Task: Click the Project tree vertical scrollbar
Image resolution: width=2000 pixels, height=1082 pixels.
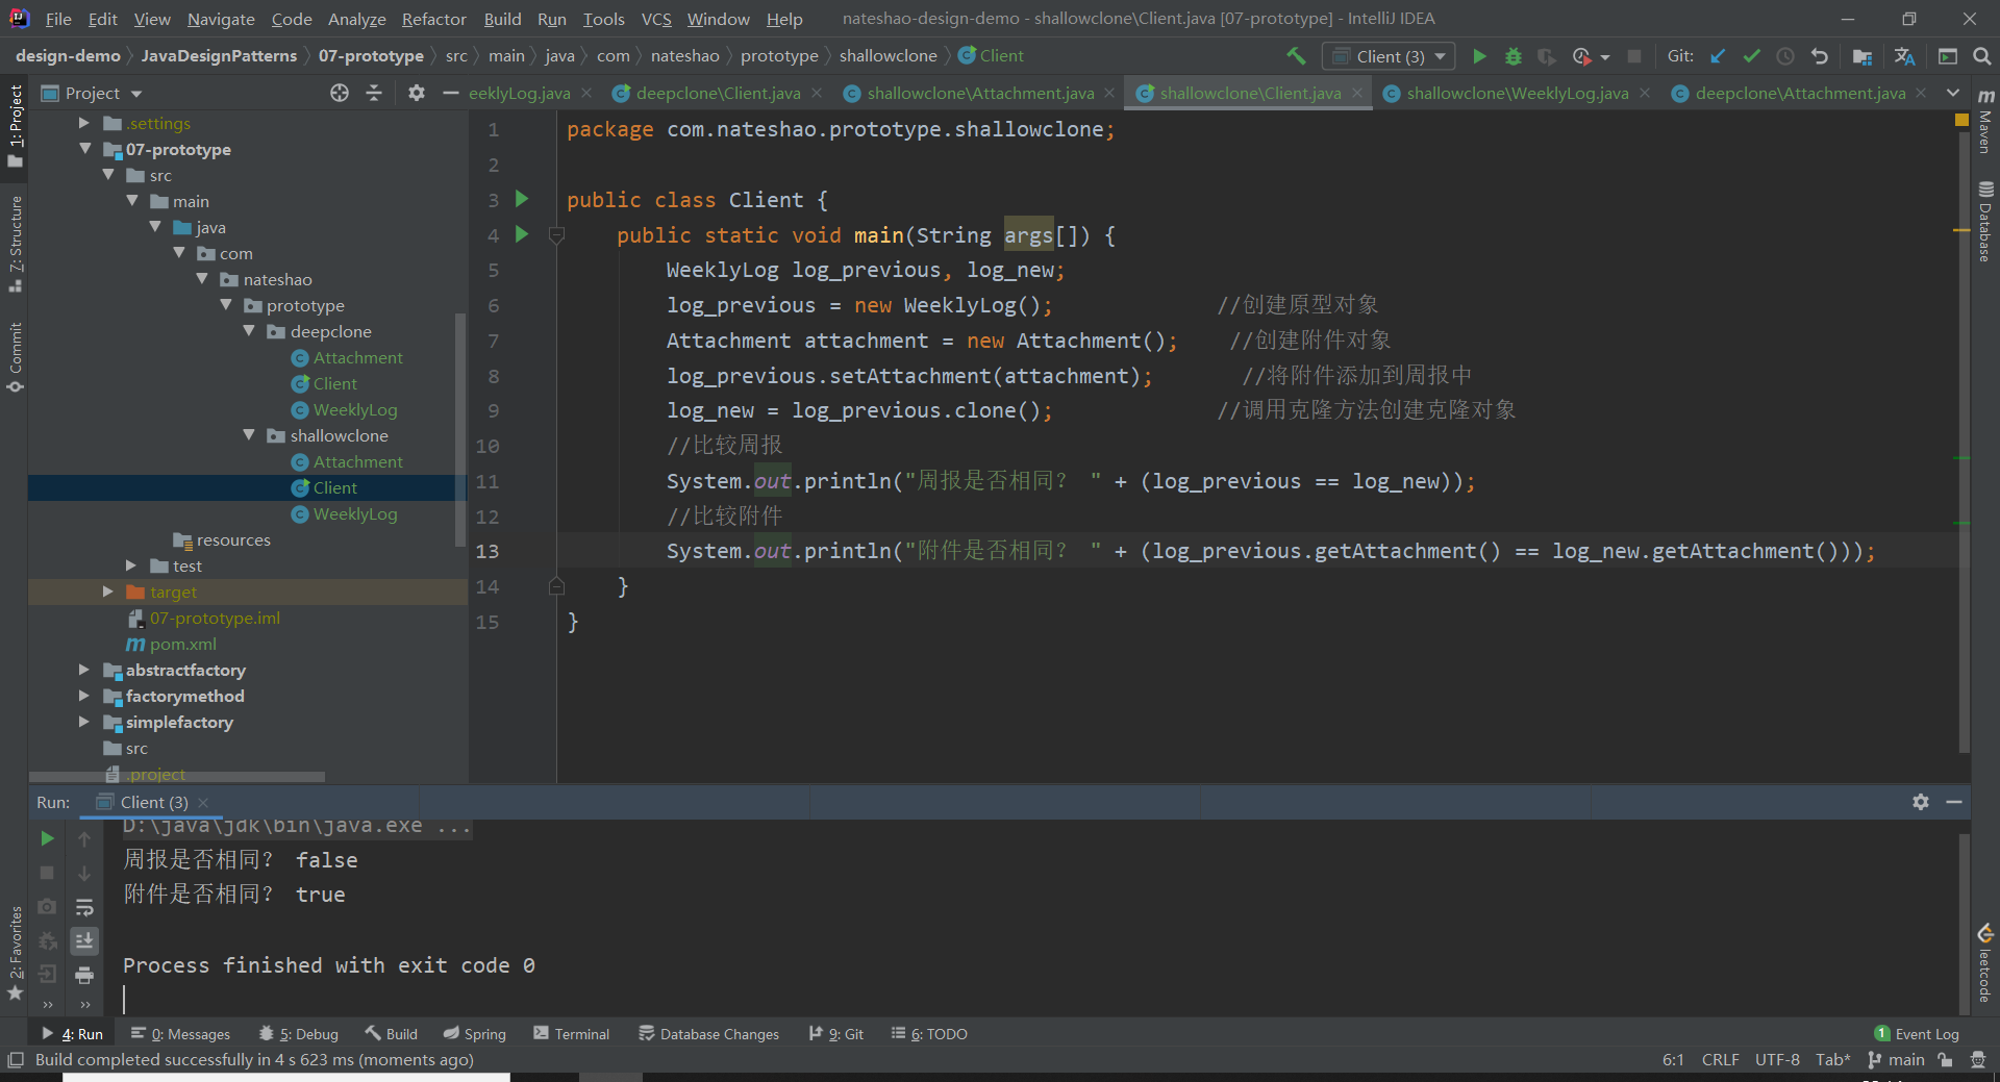Action: pos(460,430)
